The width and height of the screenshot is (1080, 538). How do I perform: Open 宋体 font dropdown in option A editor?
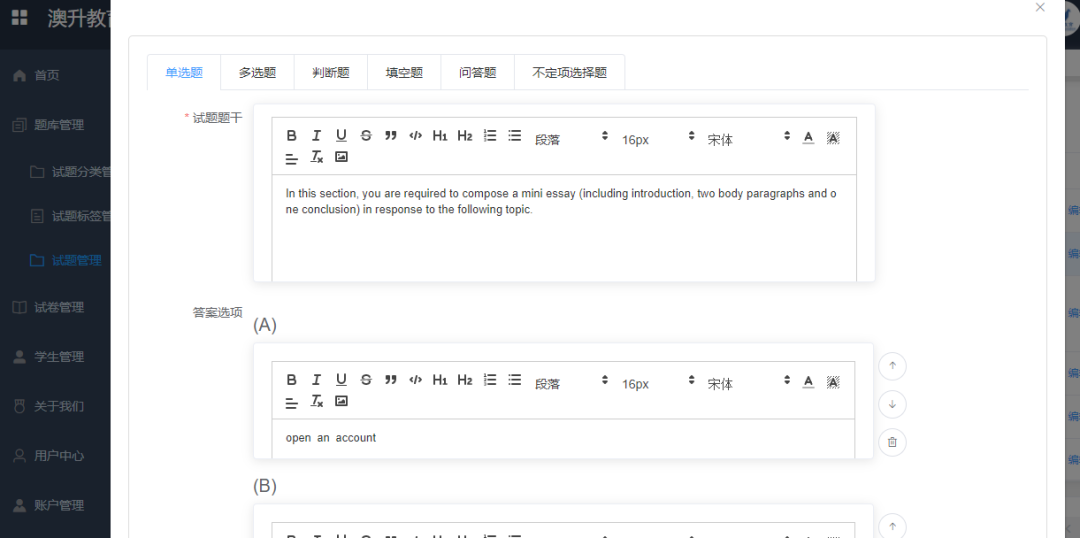tap(747, 383)
